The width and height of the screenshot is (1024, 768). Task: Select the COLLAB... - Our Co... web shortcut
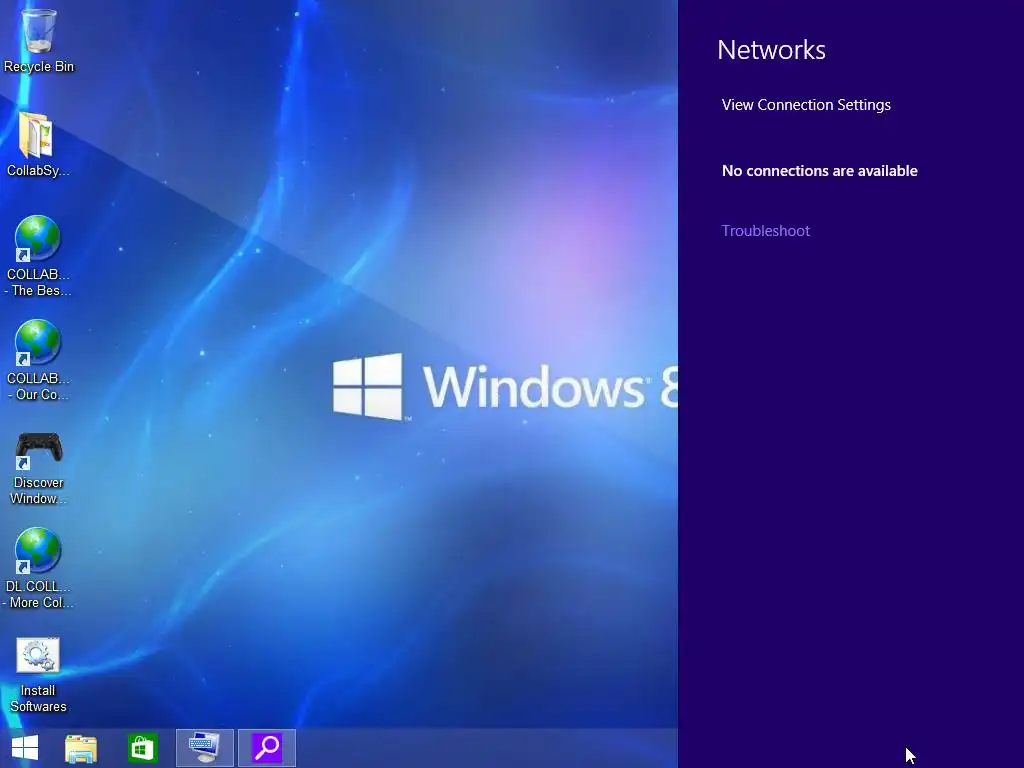[38, 360]
